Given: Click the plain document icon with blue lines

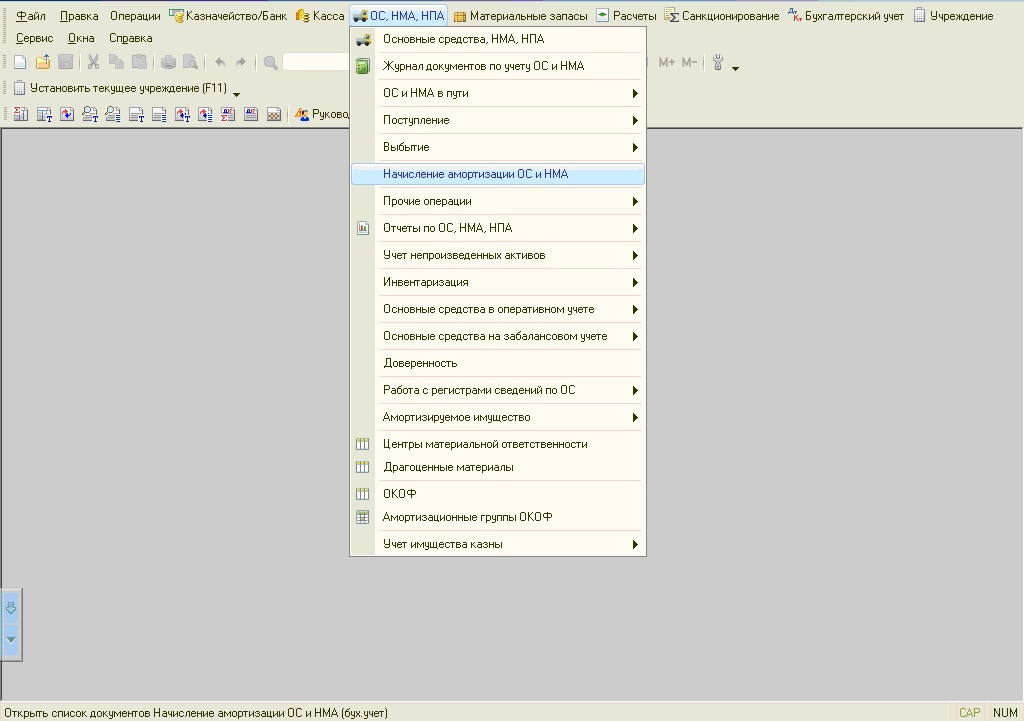Looking at the screenshot, I should [159, 114].
